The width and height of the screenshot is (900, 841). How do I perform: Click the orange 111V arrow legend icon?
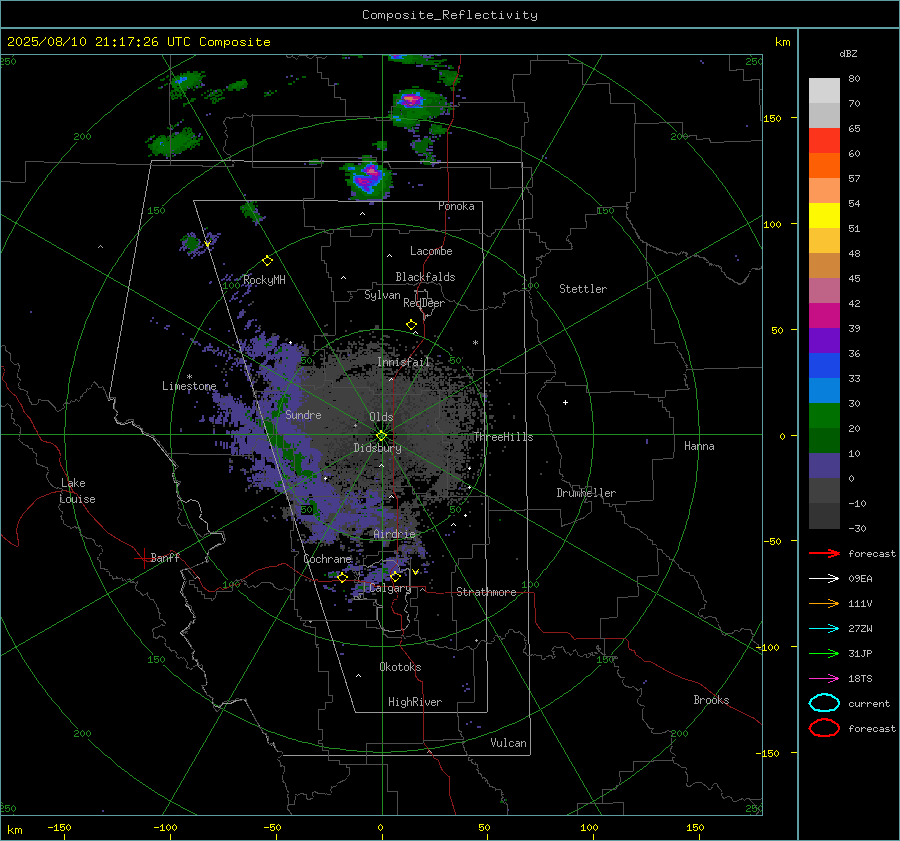point(824,603)
